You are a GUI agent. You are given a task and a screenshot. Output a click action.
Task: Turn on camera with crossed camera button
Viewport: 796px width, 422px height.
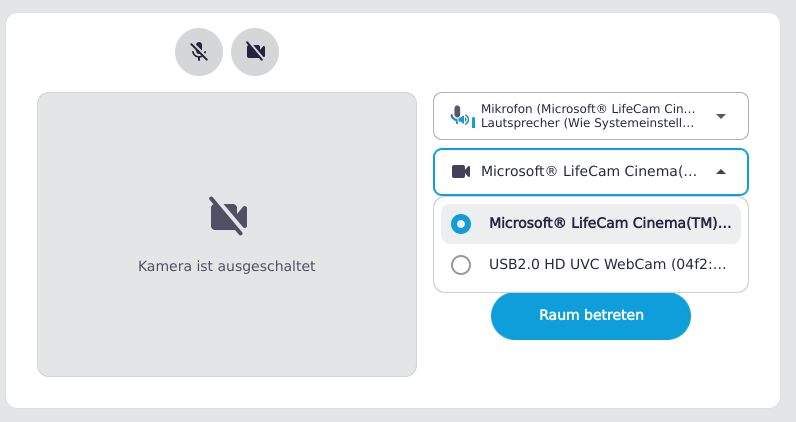tap(255, 52)
